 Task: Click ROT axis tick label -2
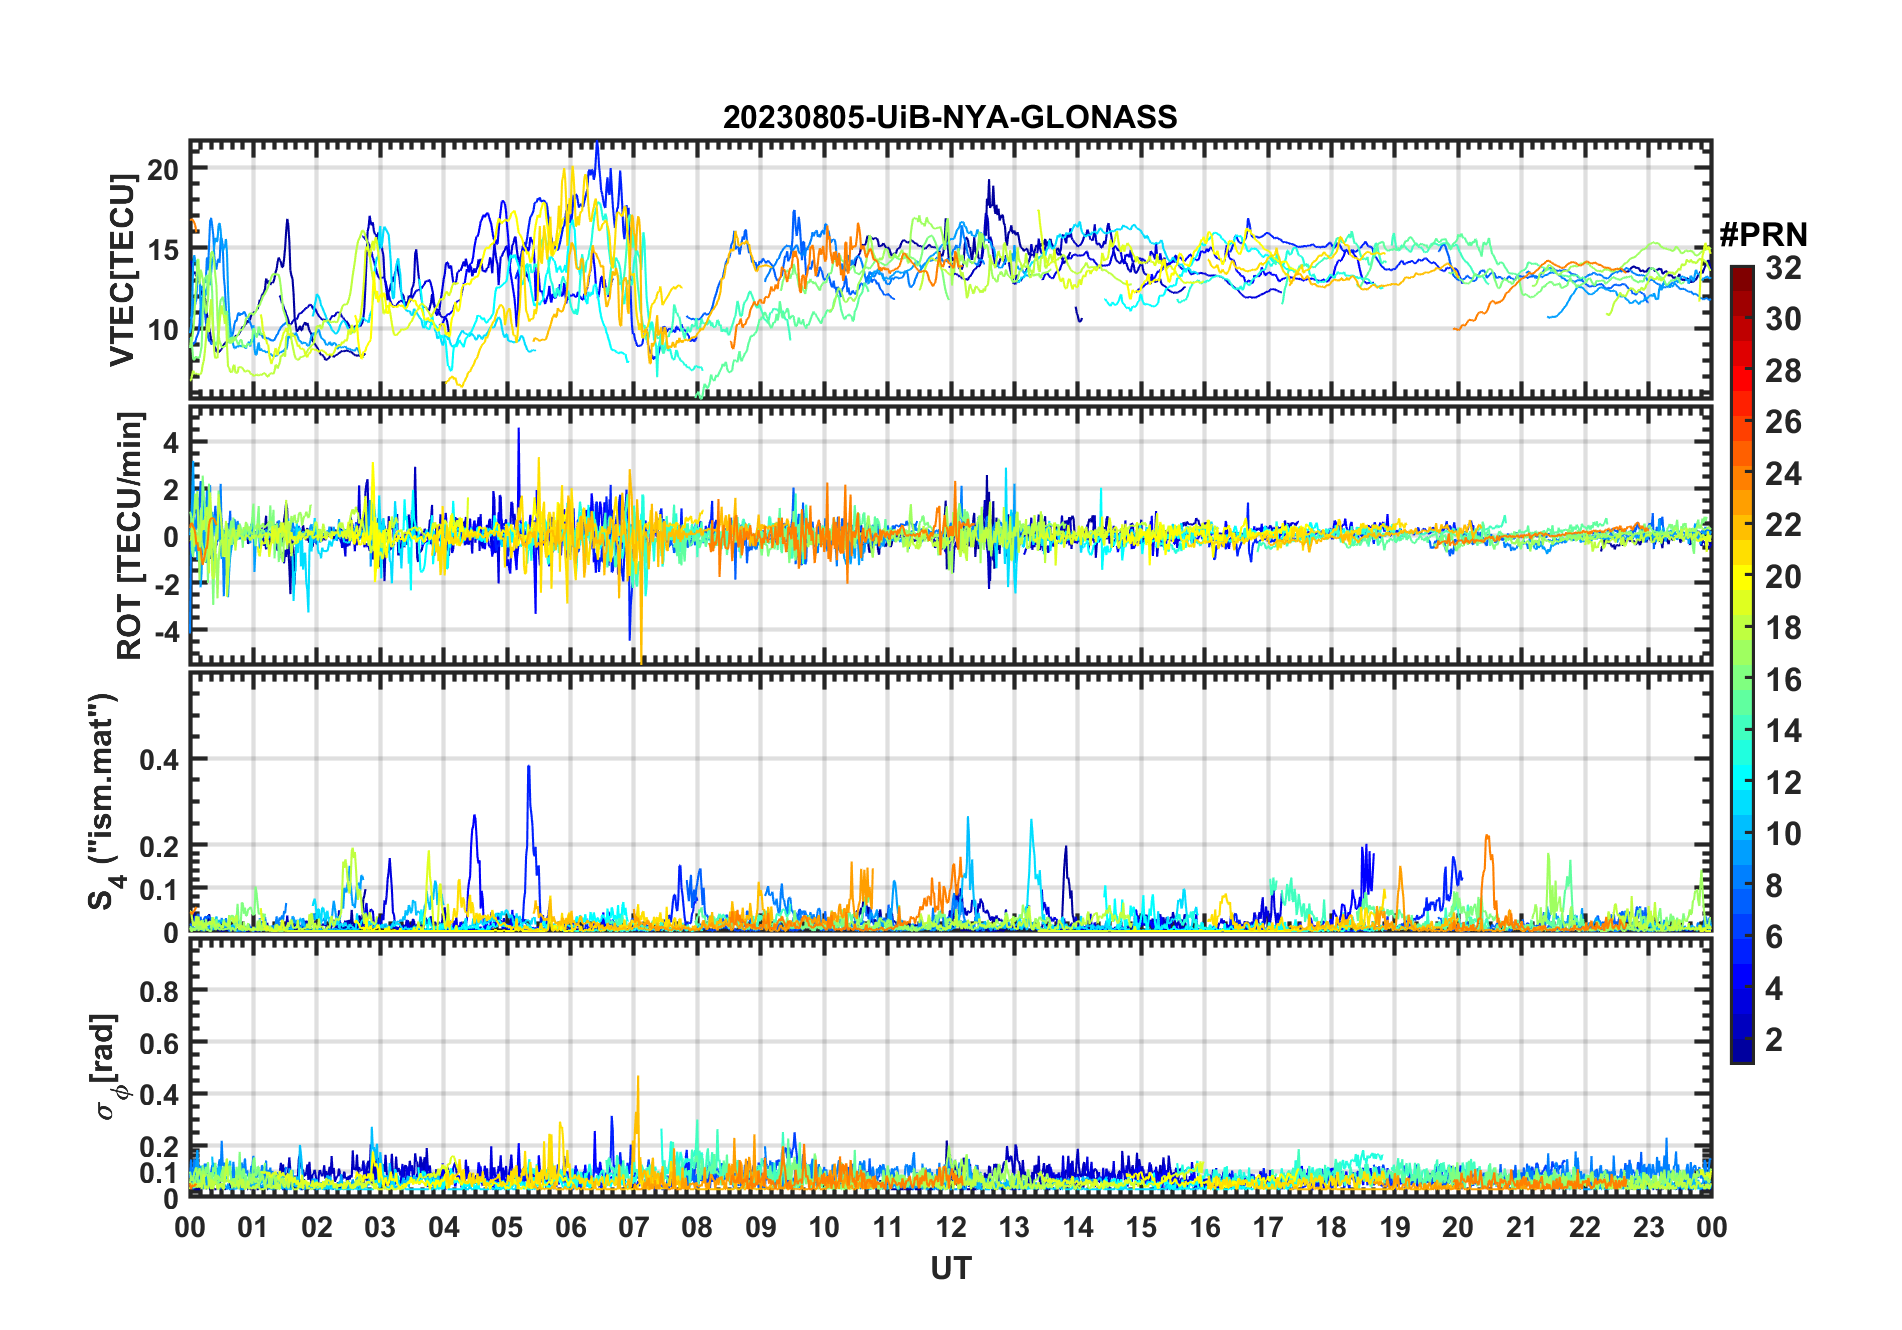click(165, 584)
